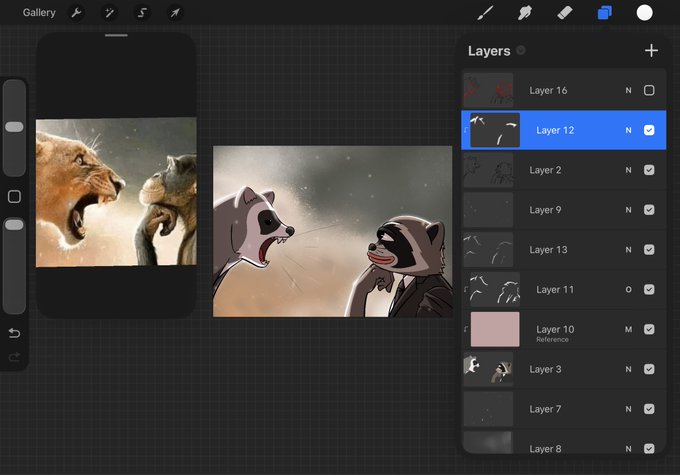
Task: Tap the Redo arrow in sidebar
Action: click(x=14, y=357)
